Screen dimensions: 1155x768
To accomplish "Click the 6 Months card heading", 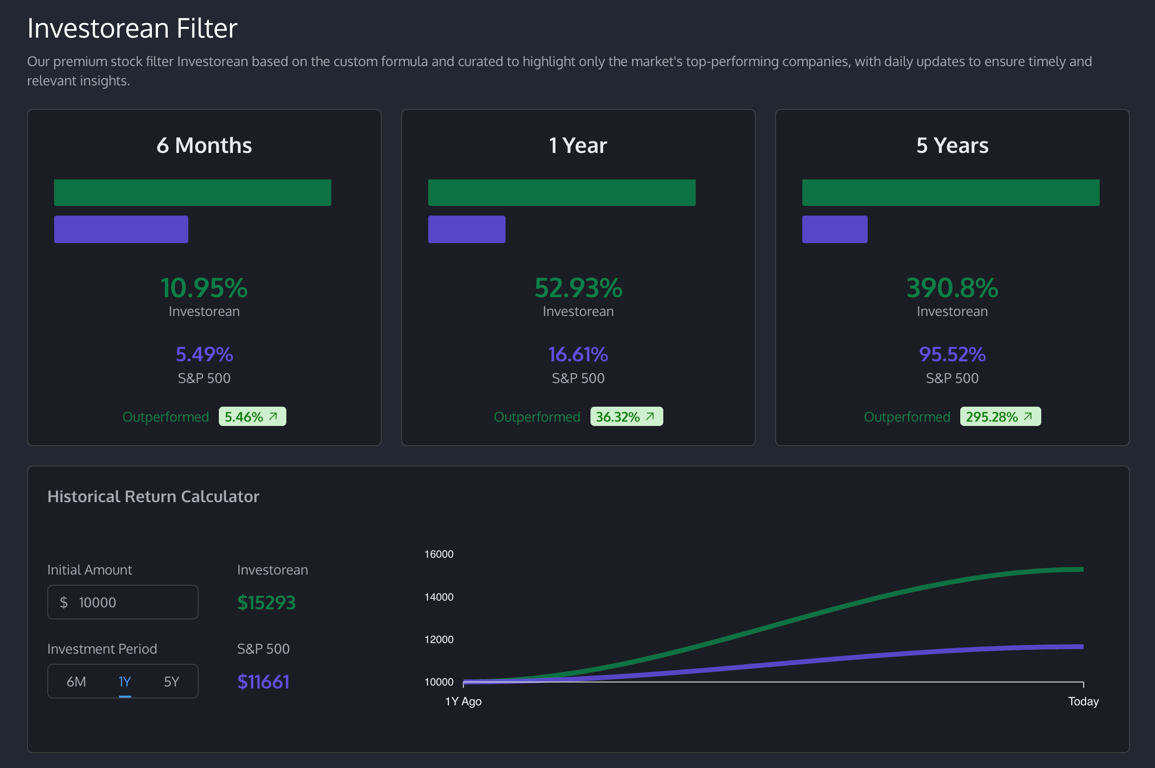I will [x=204, y=145].
